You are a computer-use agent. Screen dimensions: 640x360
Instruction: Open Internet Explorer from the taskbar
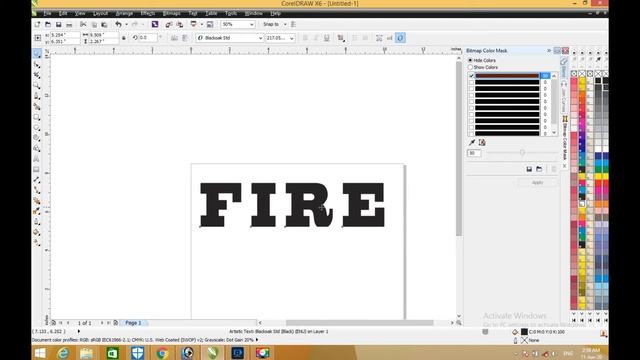63,353
